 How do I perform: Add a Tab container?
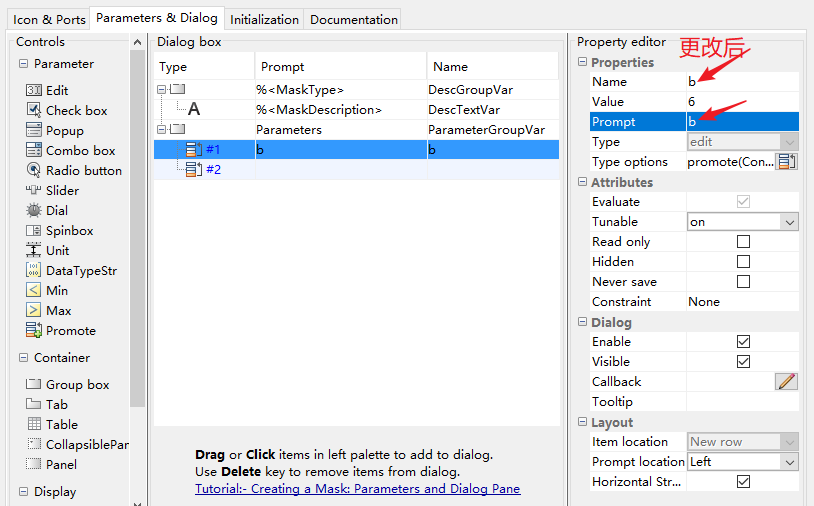click(47, 404)
